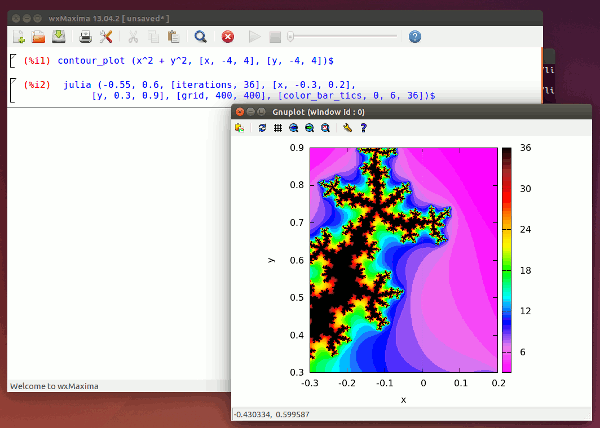Image resolution: width=600 pixels, height=428 pixels.
Task: Open wxMaxima configuration tools icon
Action: tap(106, 37)
